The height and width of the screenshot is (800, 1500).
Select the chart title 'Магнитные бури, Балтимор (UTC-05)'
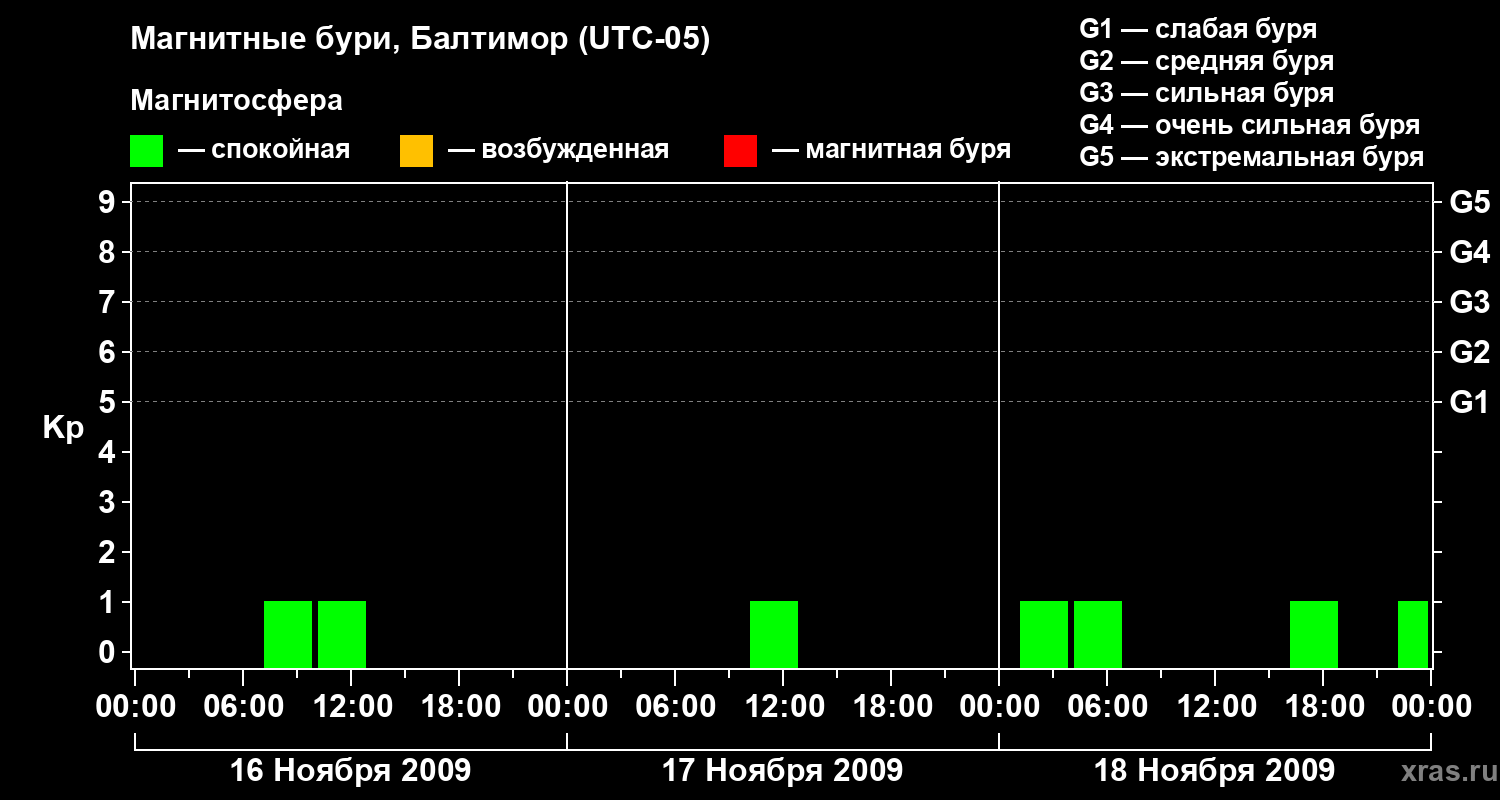point(420,41)
